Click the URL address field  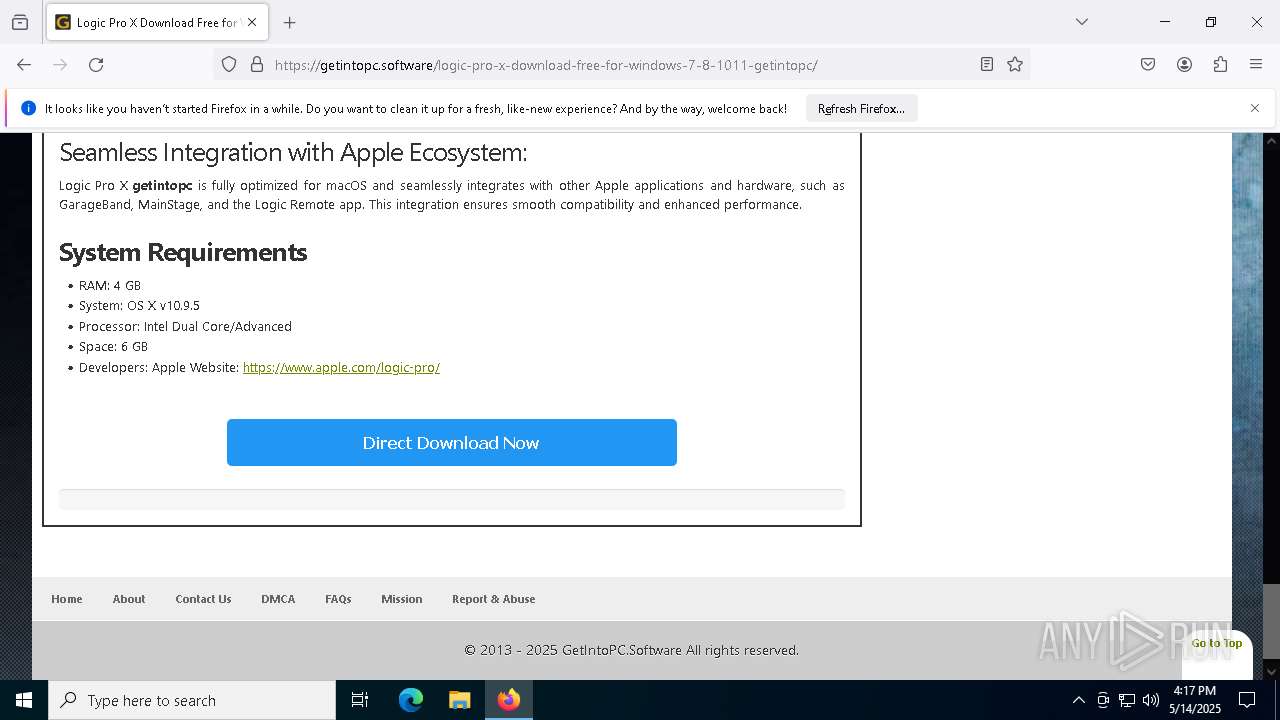click(620, 65)
